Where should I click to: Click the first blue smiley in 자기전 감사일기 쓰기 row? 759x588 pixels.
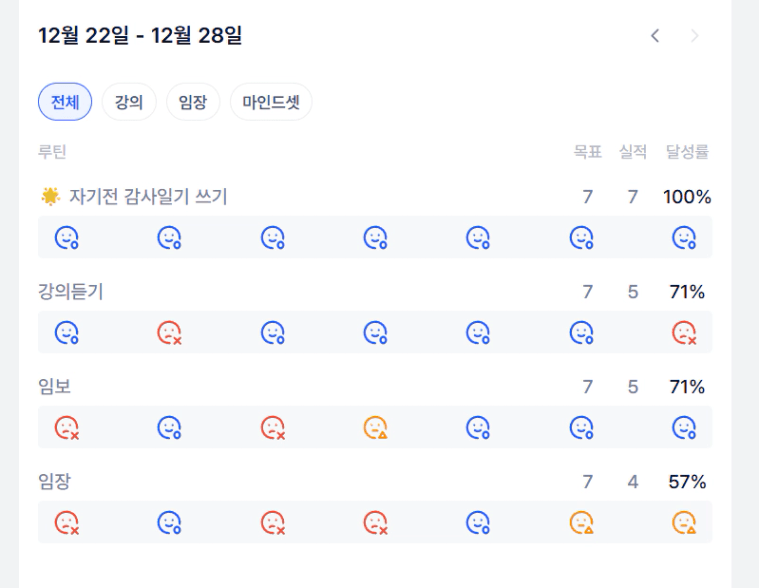click(x=67, y=238)
